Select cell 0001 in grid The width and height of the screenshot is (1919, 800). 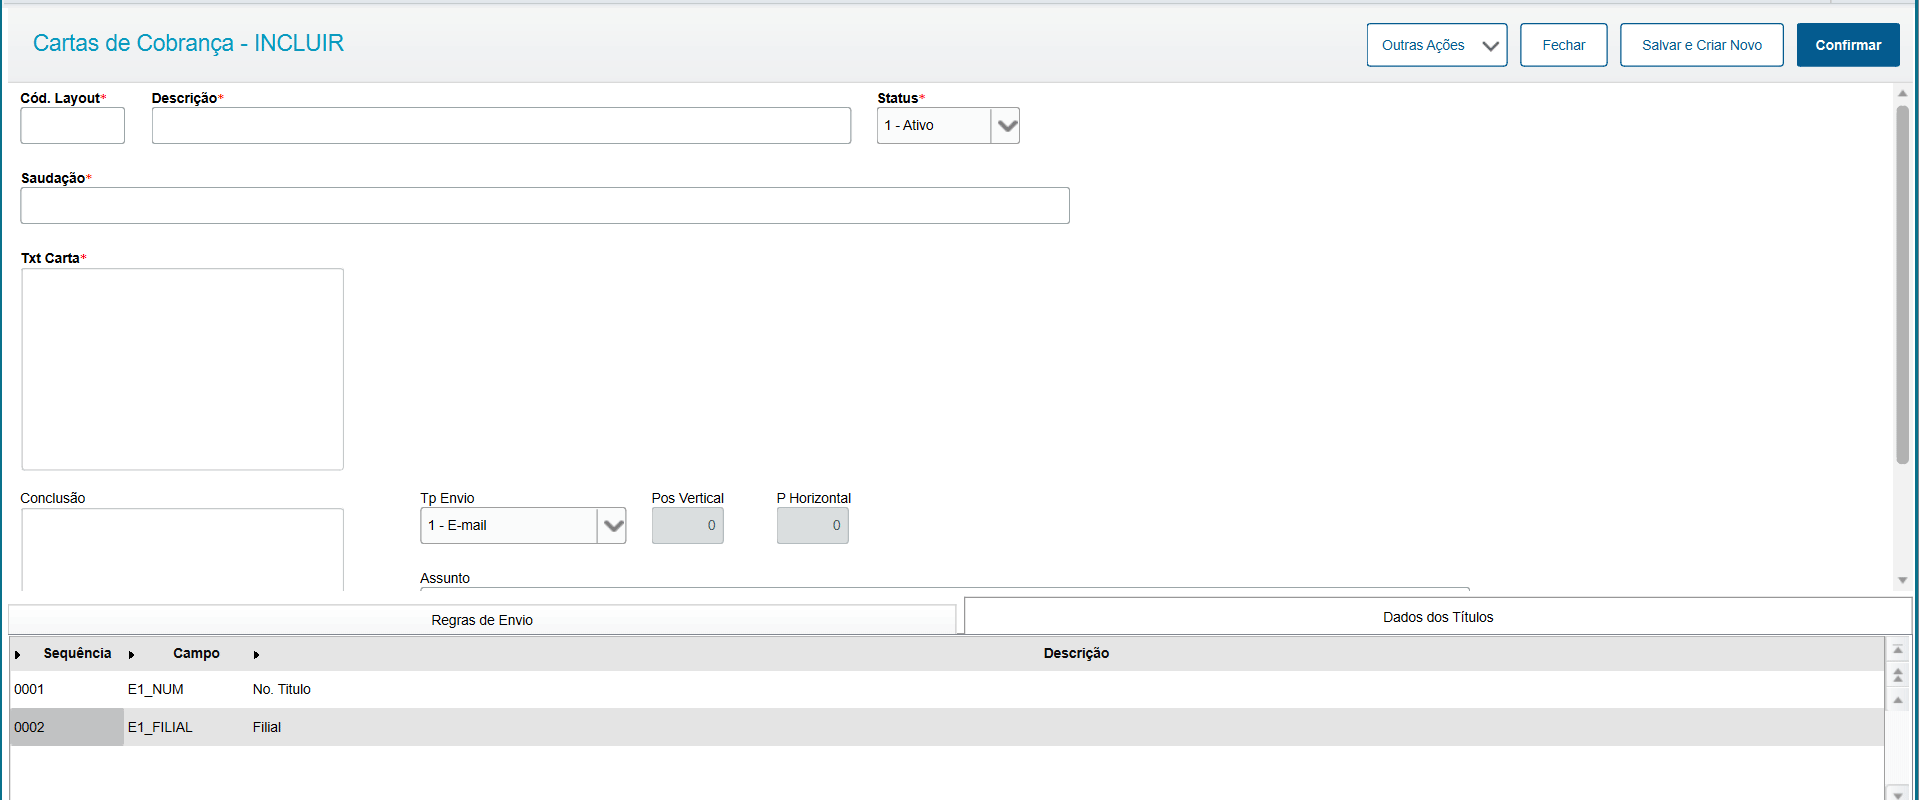coord(67,689)
